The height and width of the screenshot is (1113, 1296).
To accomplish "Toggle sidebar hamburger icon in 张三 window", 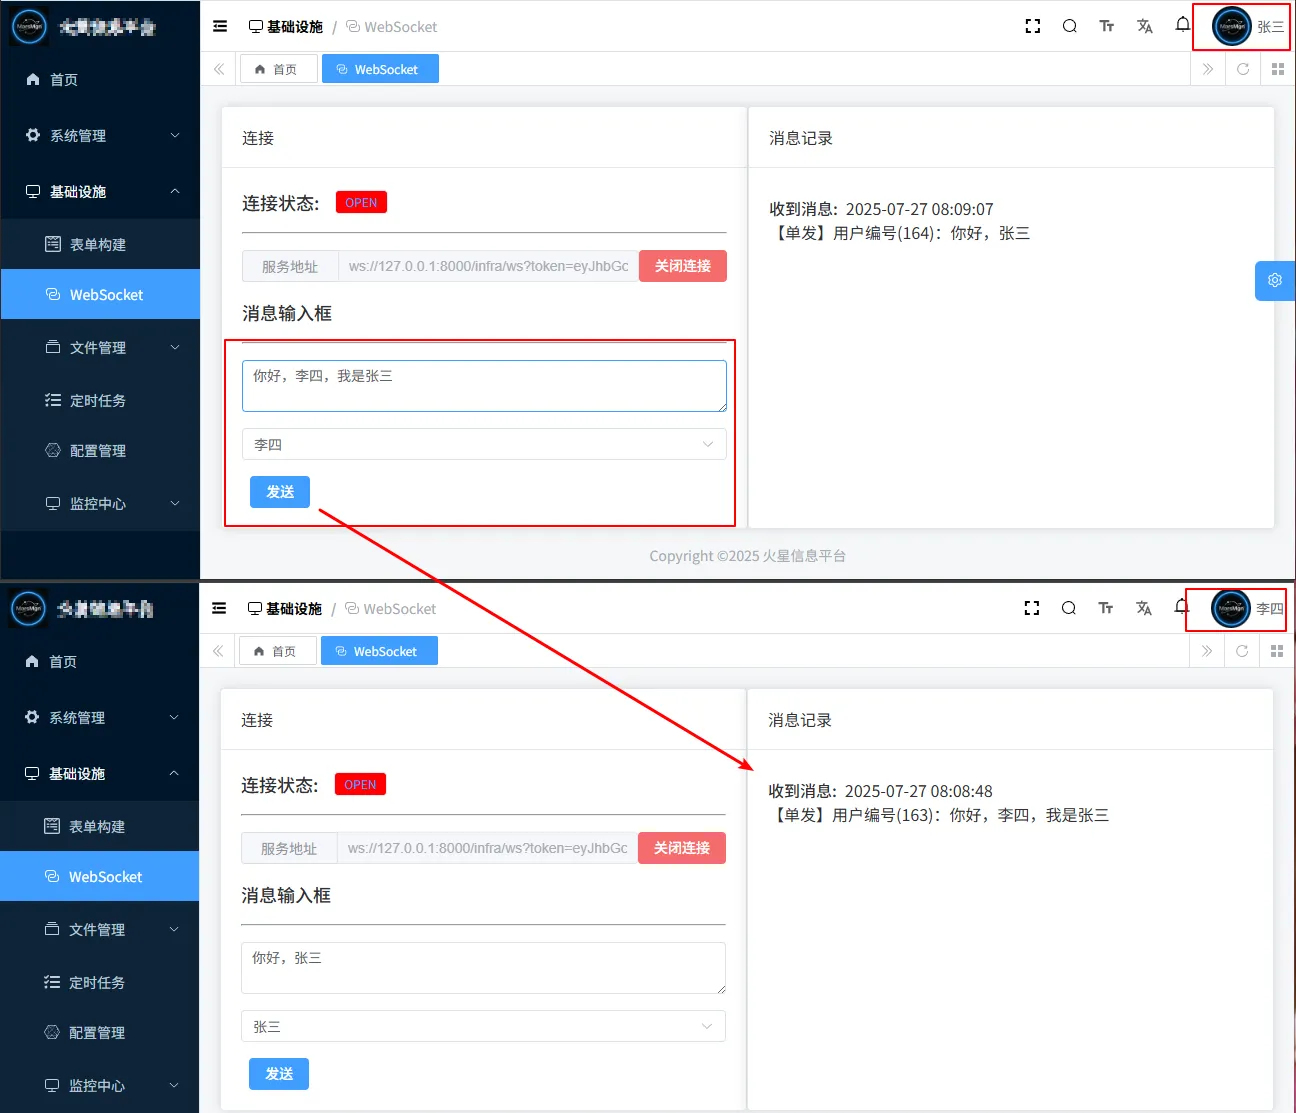I will click(x=220, y=27).
